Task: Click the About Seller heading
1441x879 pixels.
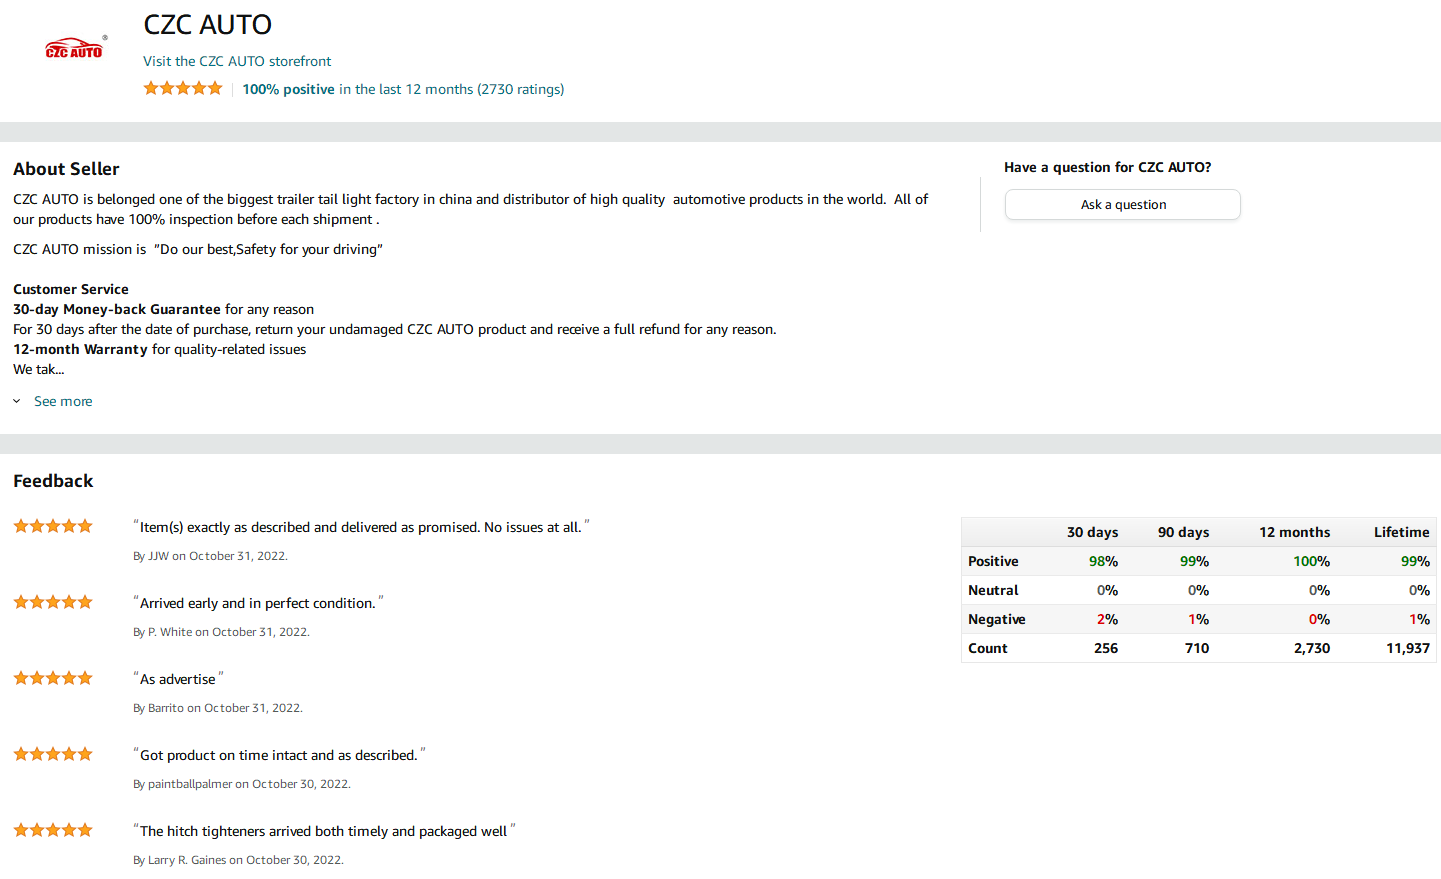Action: coord(66,169)
